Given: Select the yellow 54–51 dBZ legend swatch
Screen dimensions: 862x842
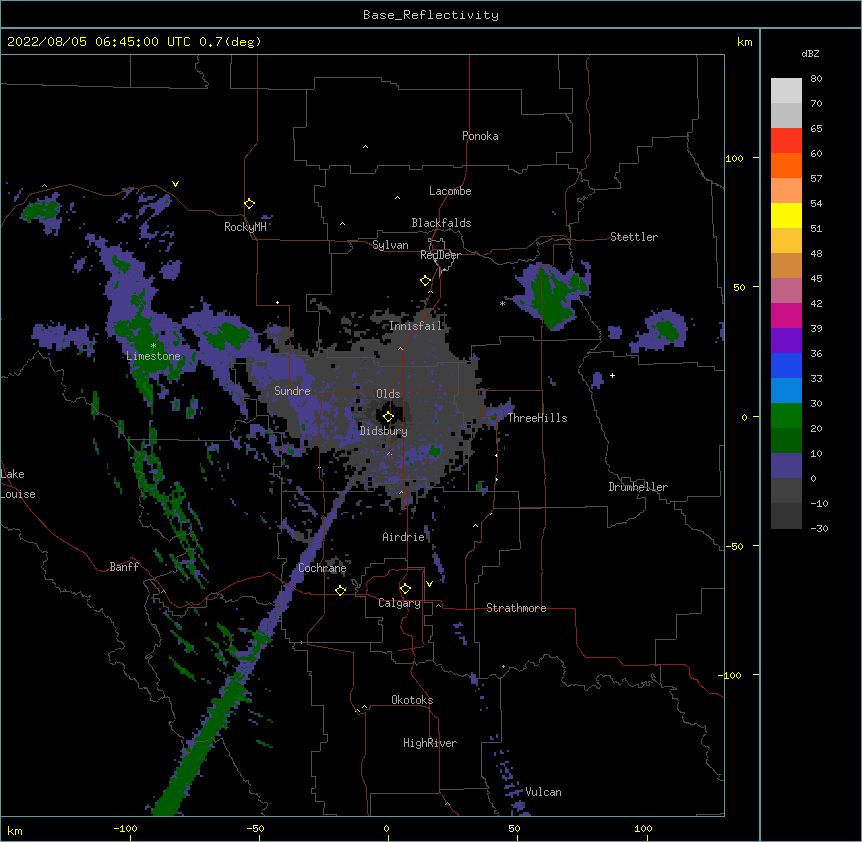Looking at the screenshot, I should coord(786,215).
